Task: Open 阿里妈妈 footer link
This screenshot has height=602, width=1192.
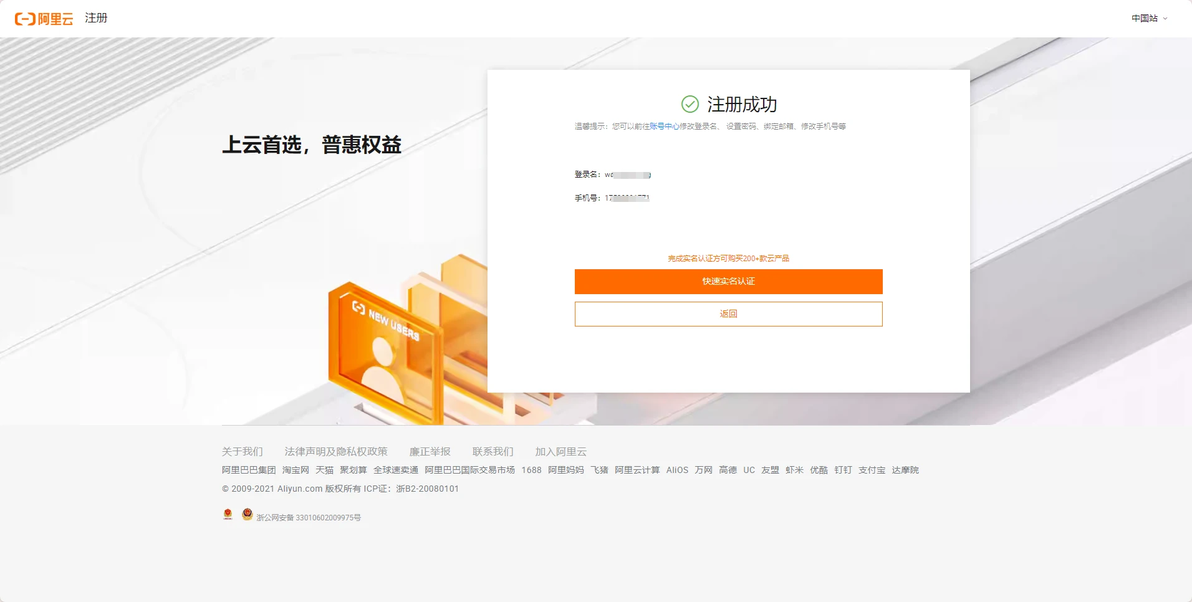Action: click(x=566, y=471)
